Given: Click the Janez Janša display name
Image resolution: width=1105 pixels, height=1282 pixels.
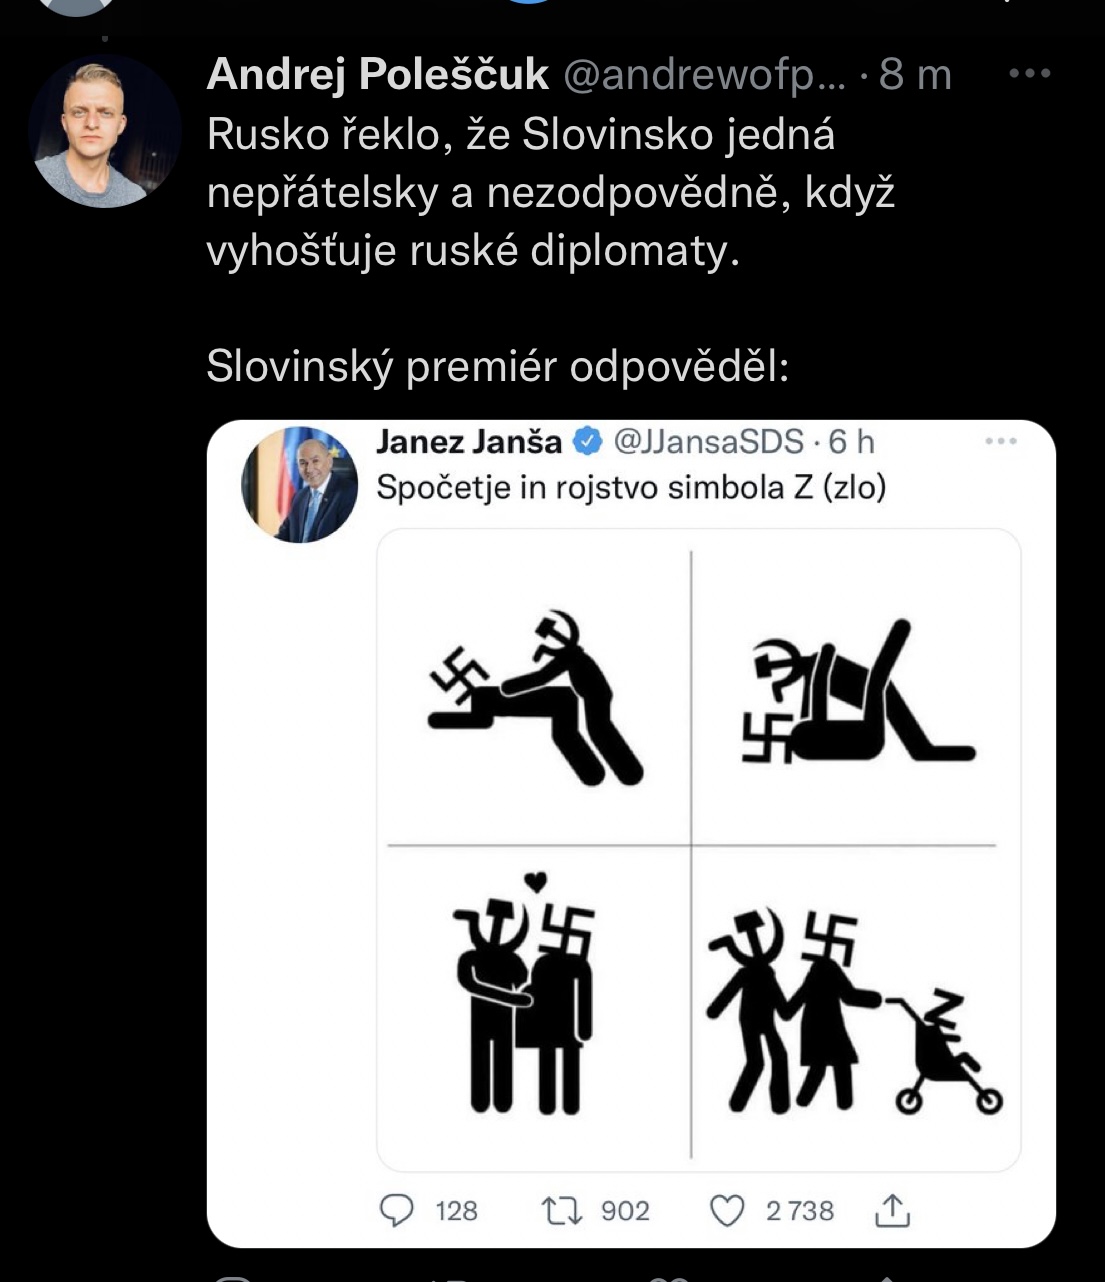Looking at the screenshot, I should (x=468, y=441).
